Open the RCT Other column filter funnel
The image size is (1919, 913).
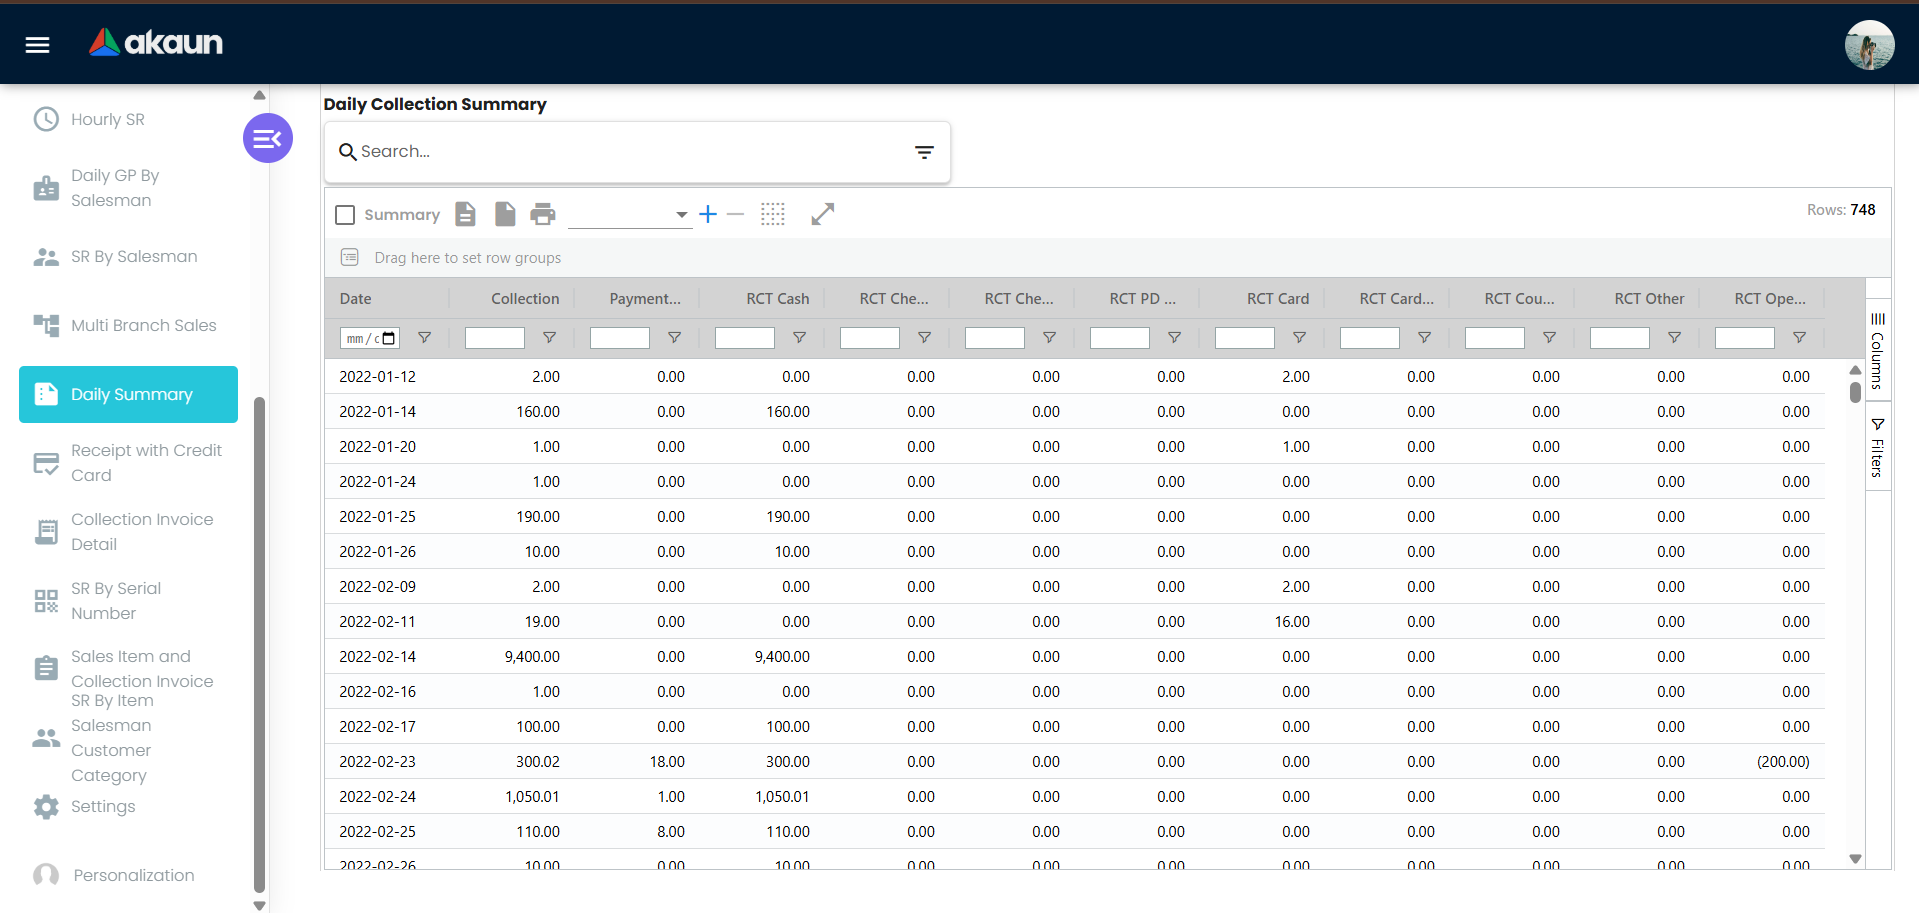coord(1675,338)
